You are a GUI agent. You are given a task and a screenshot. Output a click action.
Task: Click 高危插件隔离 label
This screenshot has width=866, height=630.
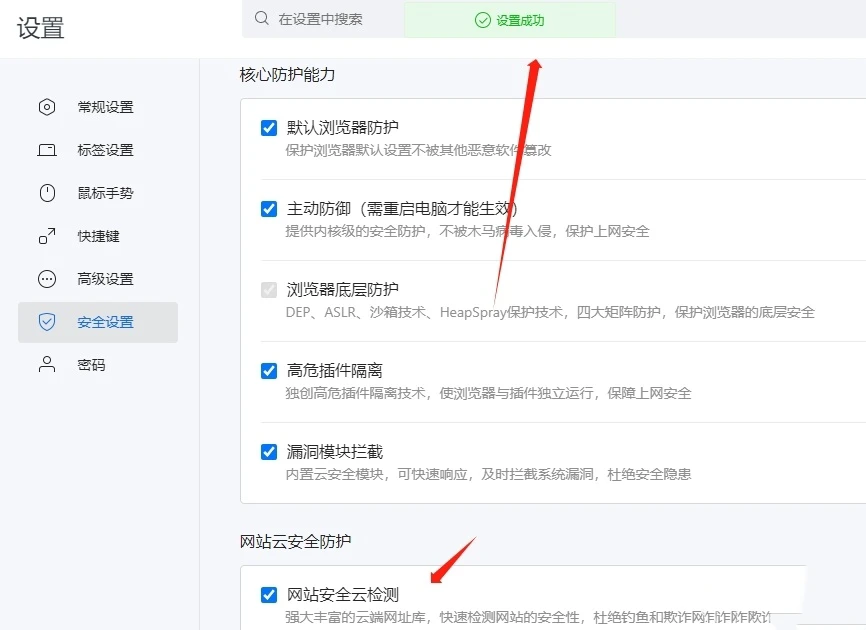click(335, 370)
